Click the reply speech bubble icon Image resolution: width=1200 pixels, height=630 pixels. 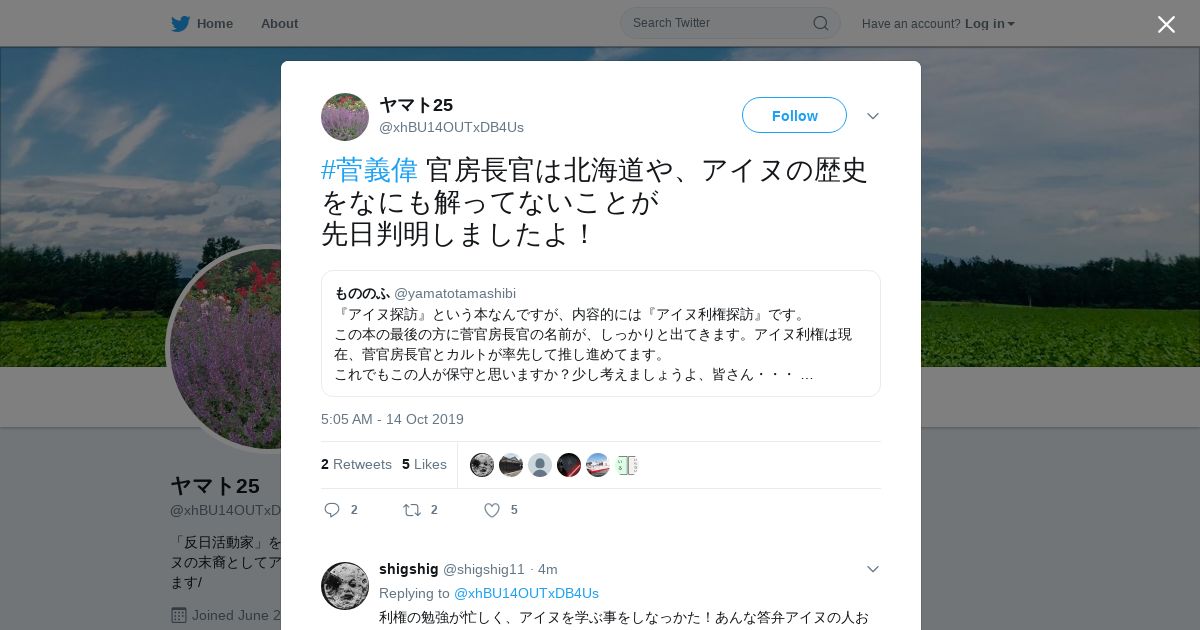[x=332, y=510]
